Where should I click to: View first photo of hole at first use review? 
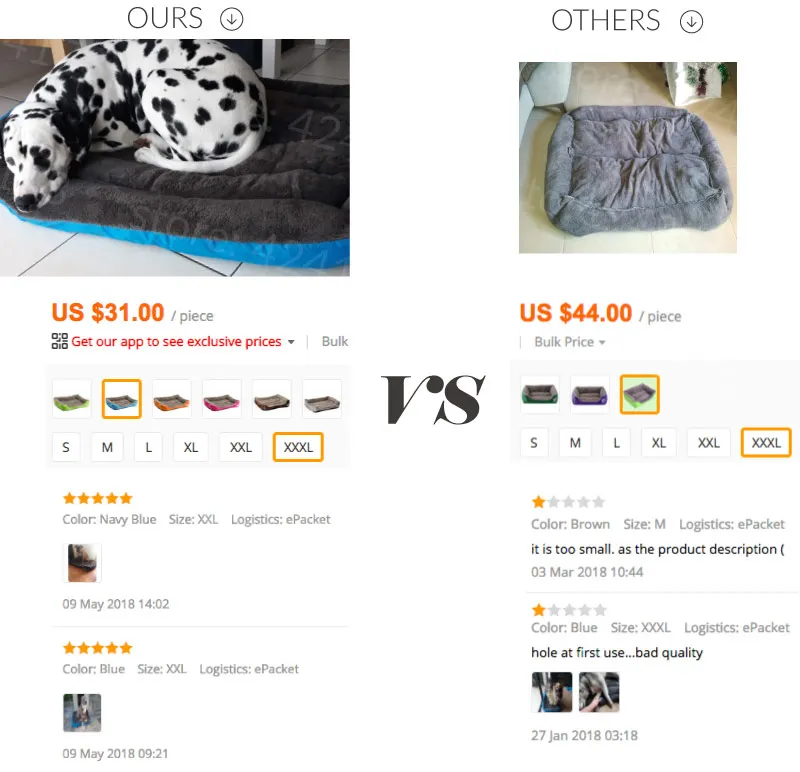tap(552, 692)
